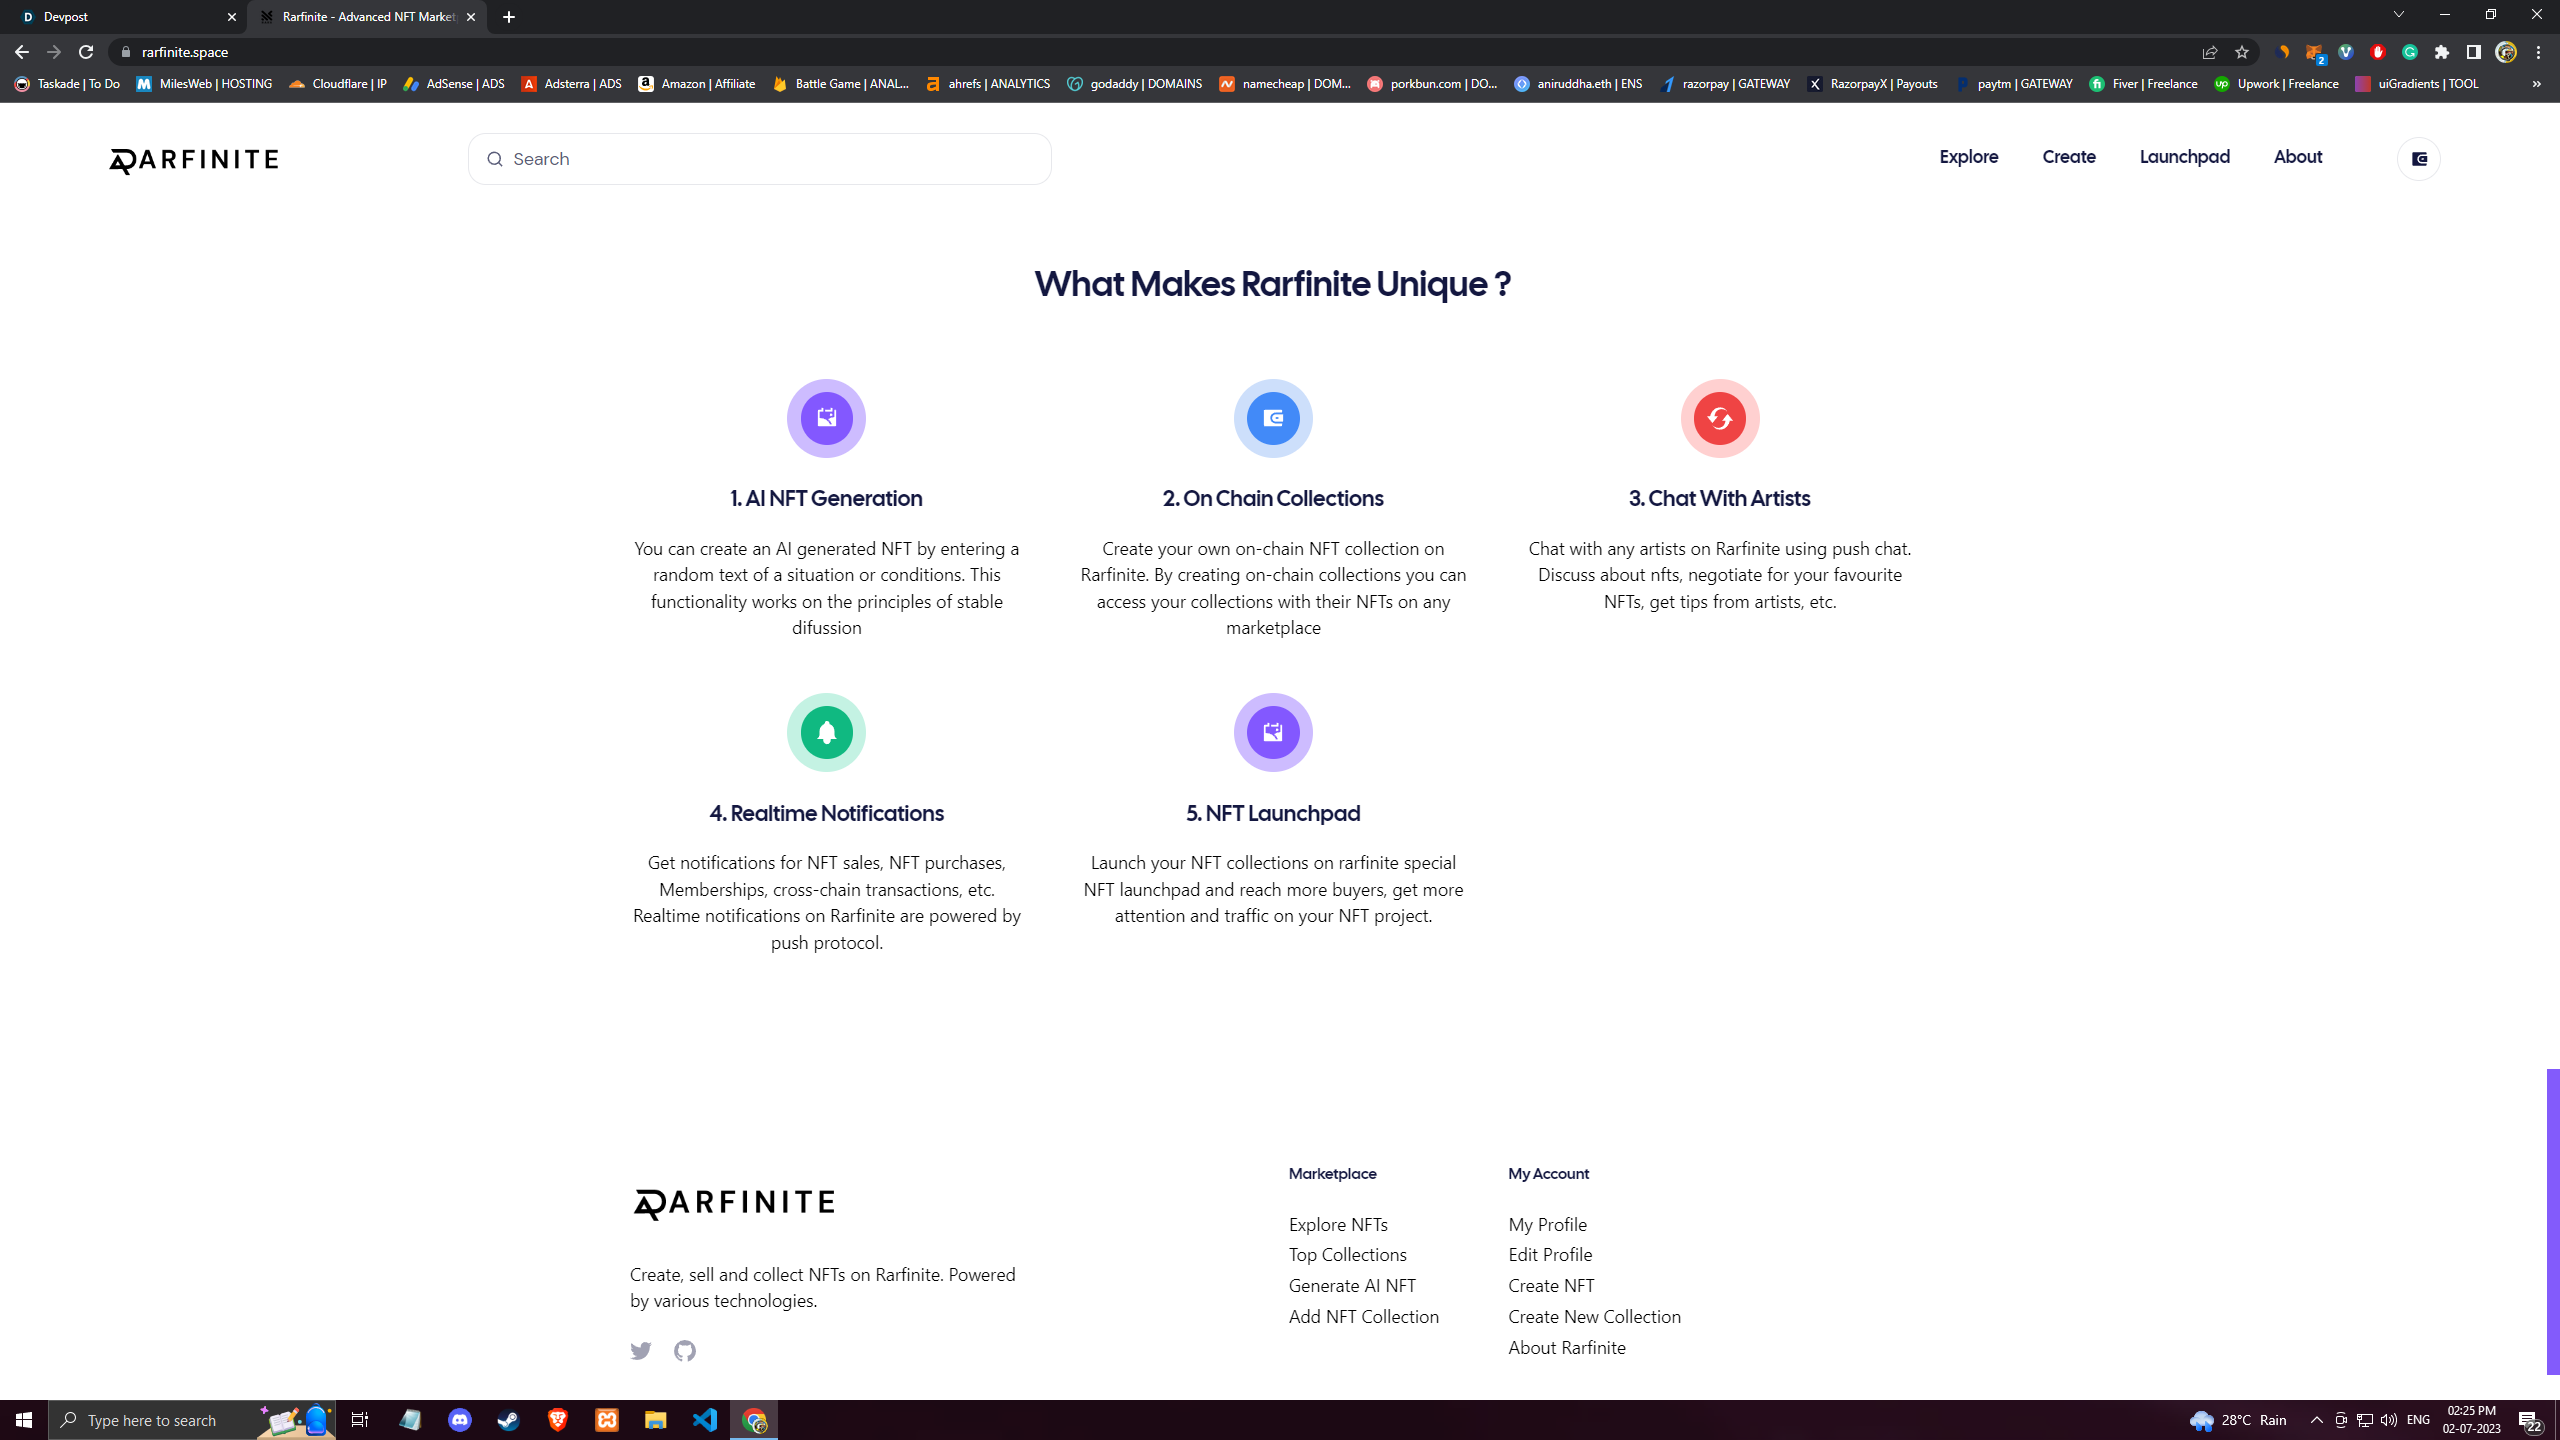Expand the hidden bookmarks overflow chevron
Image resolution: width=2560 pixels, height=1440 pixels.
(2536, 84)
